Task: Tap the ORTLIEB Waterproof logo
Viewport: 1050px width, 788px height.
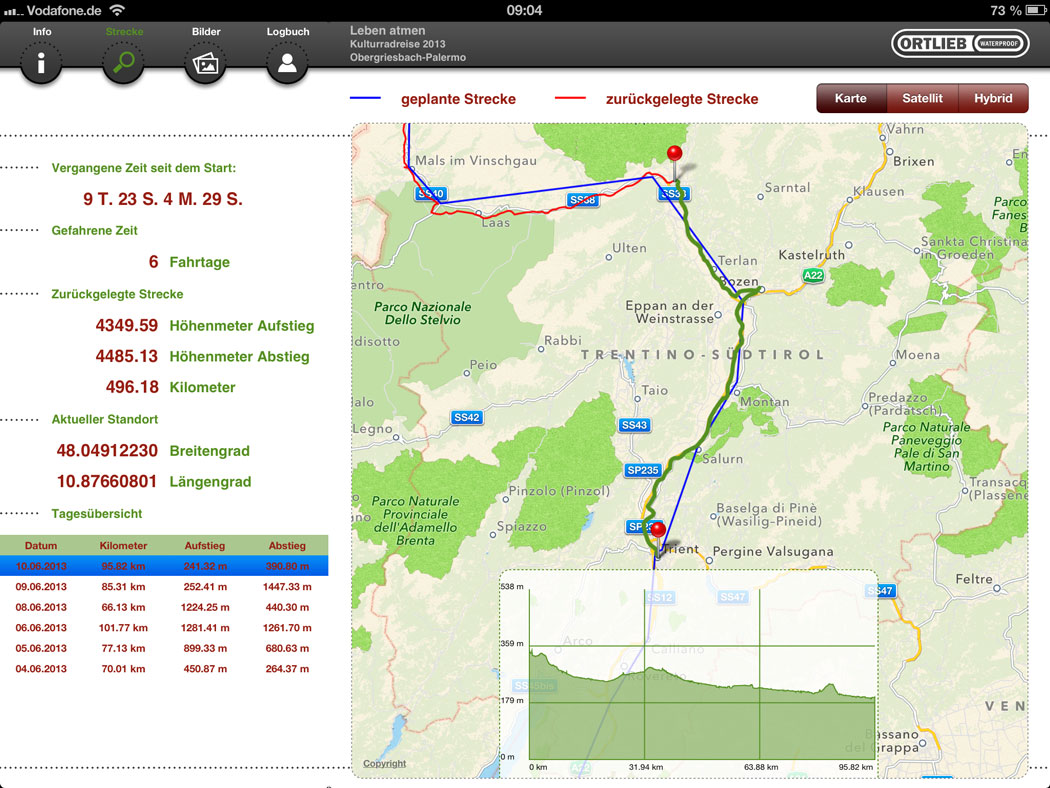Action: click(960, 44)
